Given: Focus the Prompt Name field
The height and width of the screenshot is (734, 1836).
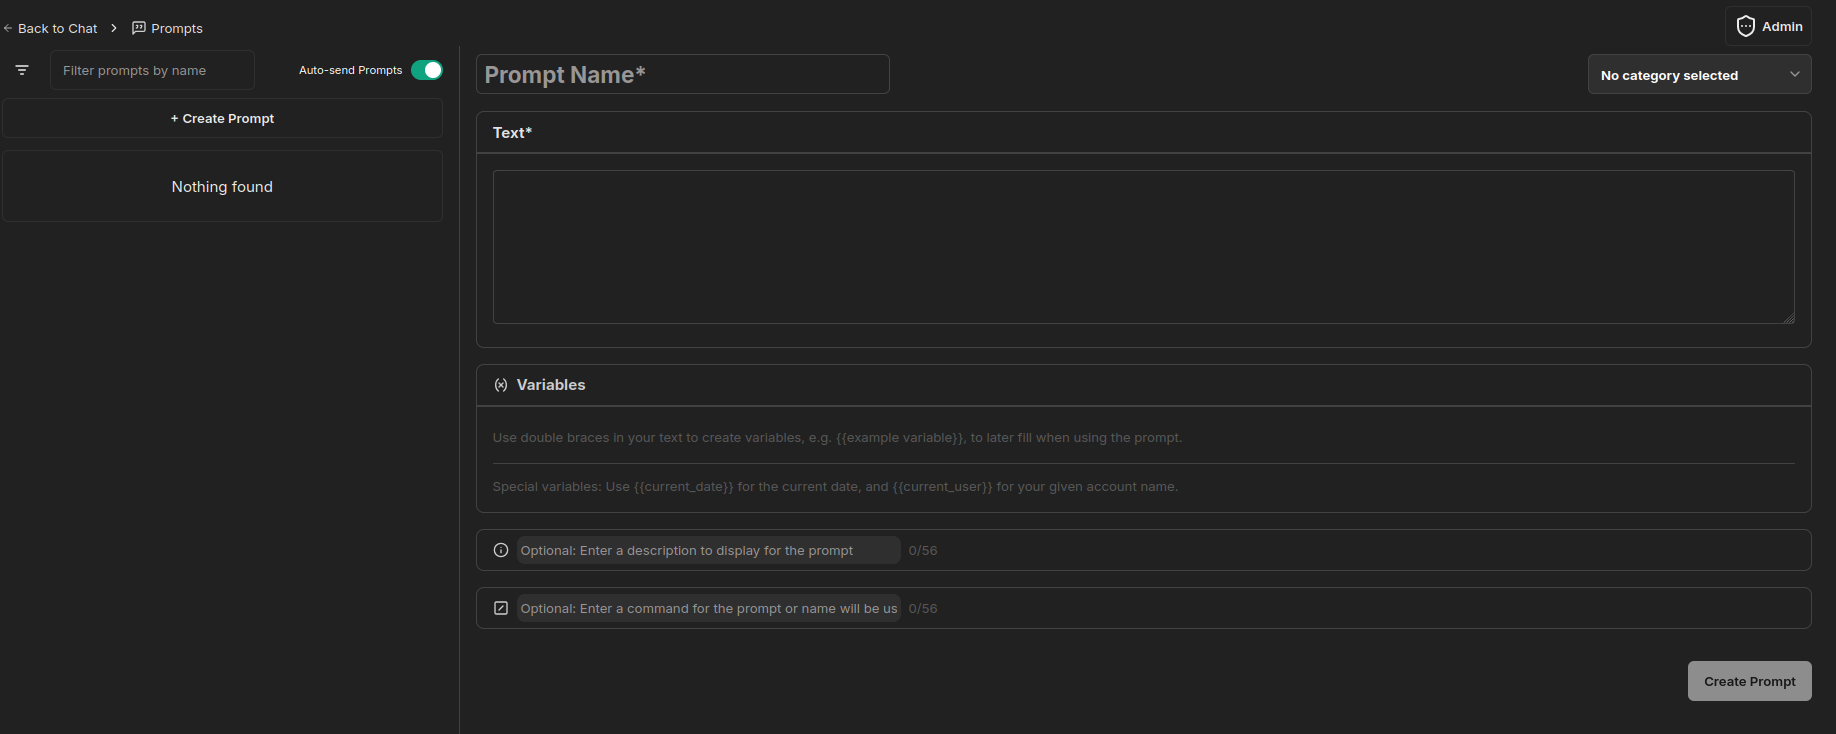Looking at the screenshot, I should (682, 75).
